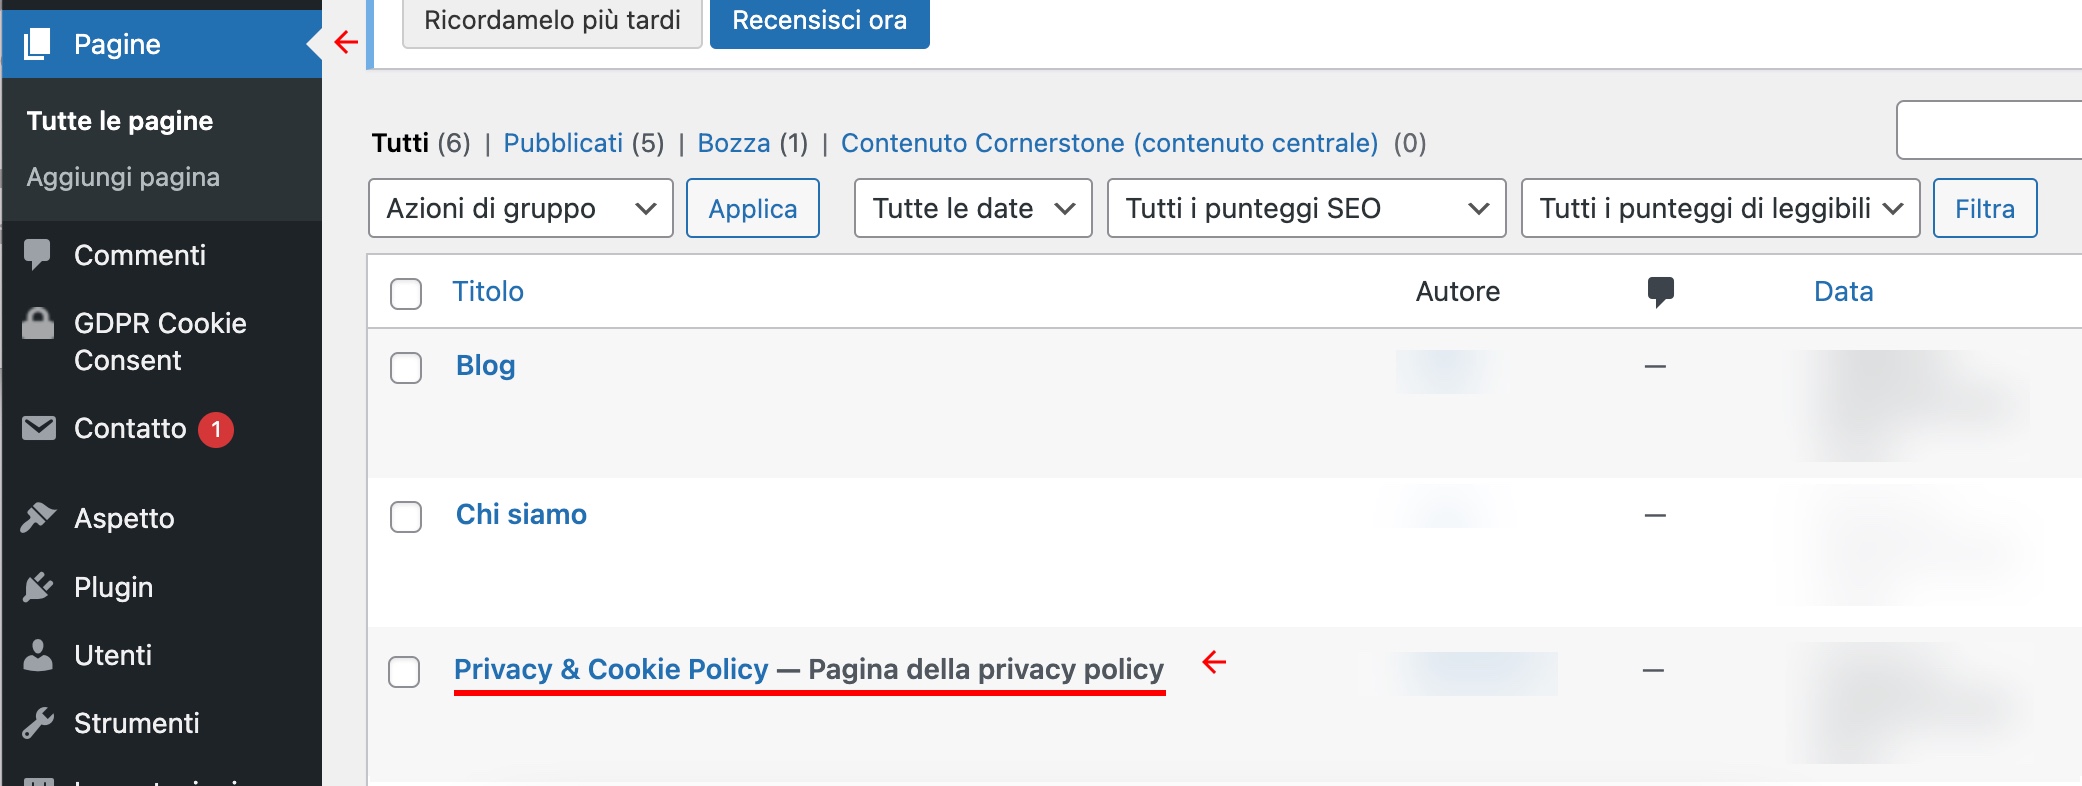Click the Utenti user icon
Screen dimensions: 2082x786
coord(38,655)
